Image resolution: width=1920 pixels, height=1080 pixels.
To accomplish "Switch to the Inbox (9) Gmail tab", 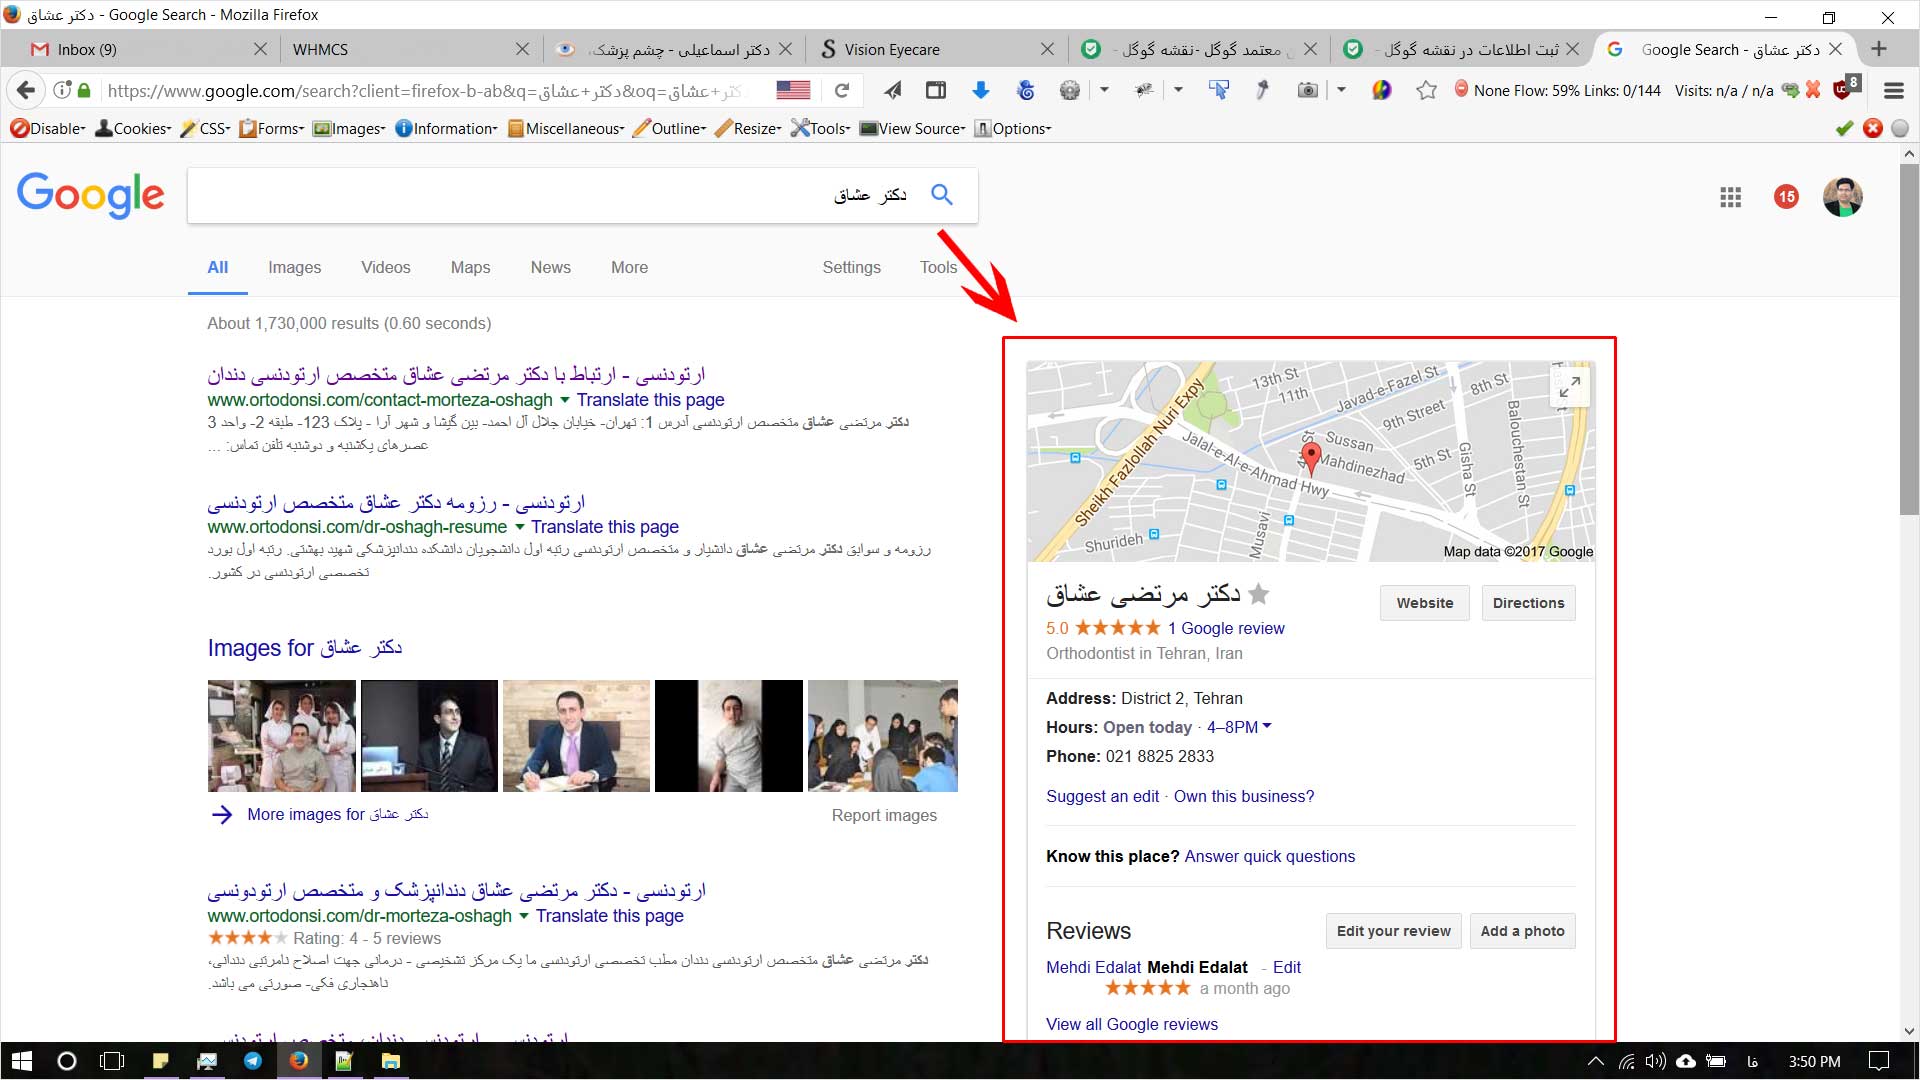I will pos(148,49).
